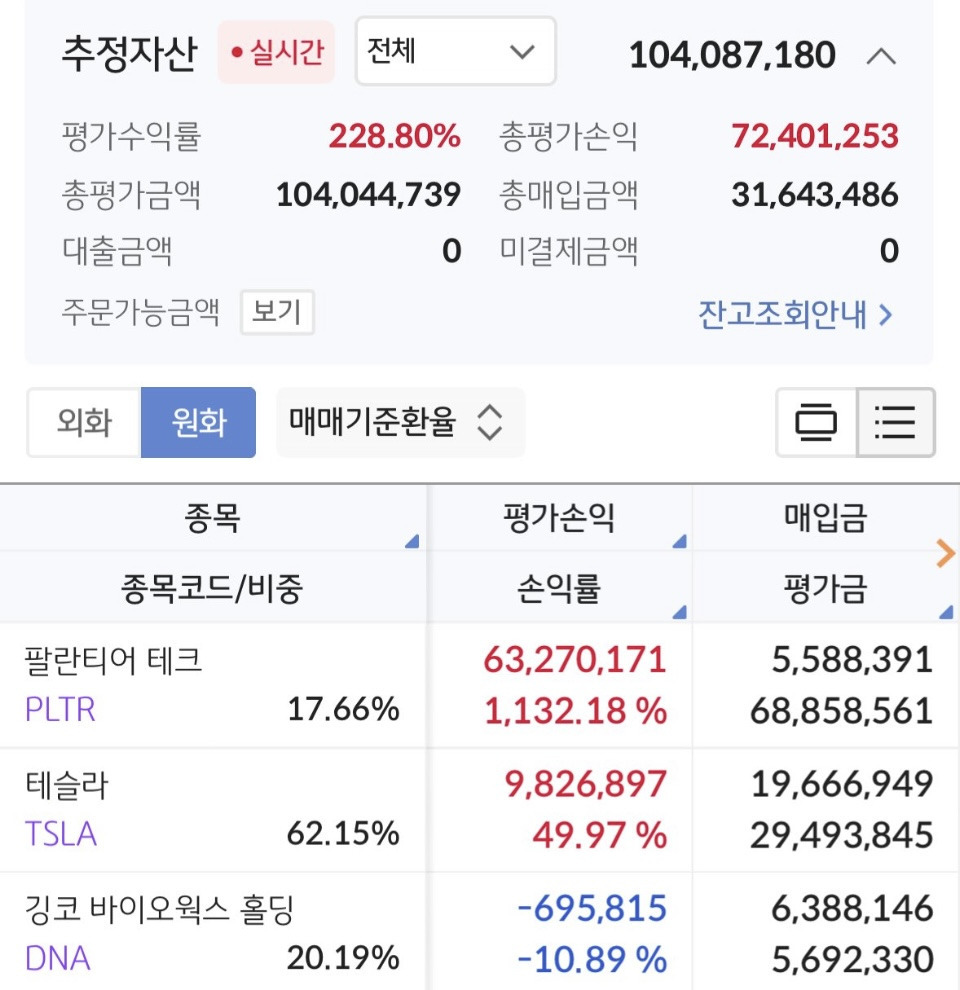960x990 pixels.
Task: Switch to the card view icon
Action: point(816,421)
